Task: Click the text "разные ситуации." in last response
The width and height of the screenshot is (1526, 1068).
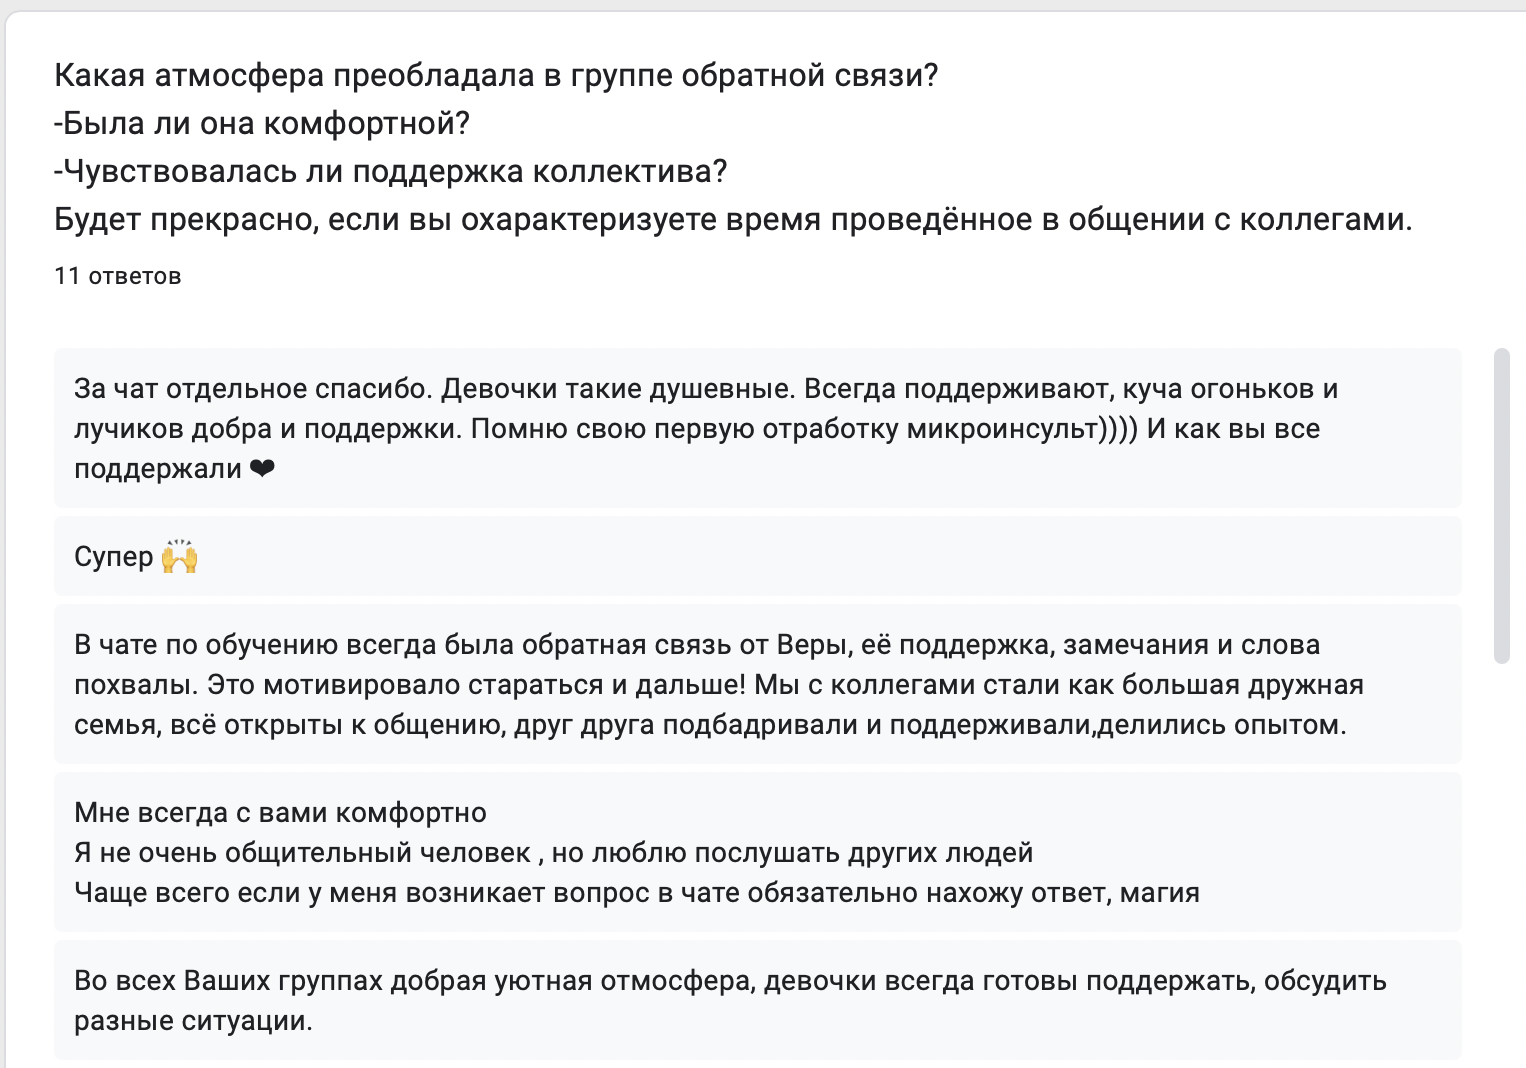Action: coord(193,1021)
